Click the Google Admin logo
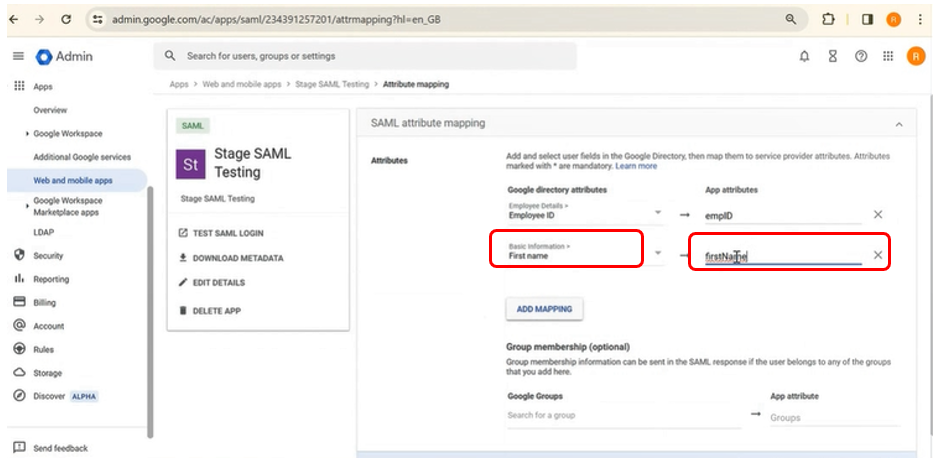The image size is (939, 460). click(64, 56)
